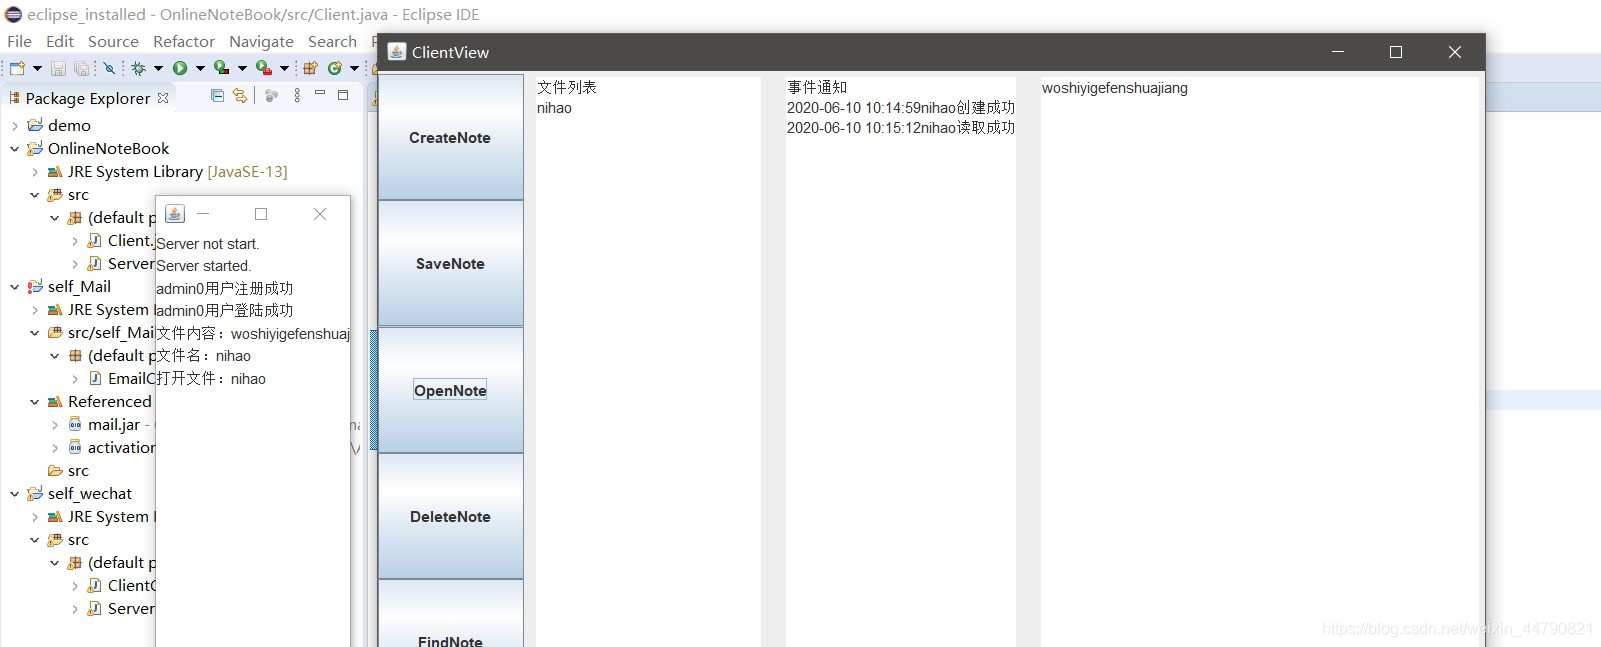Viewport: 1601px width, 647px height.
Task: Collapse the self_Mail project
Action: click(x=15, y=286)
